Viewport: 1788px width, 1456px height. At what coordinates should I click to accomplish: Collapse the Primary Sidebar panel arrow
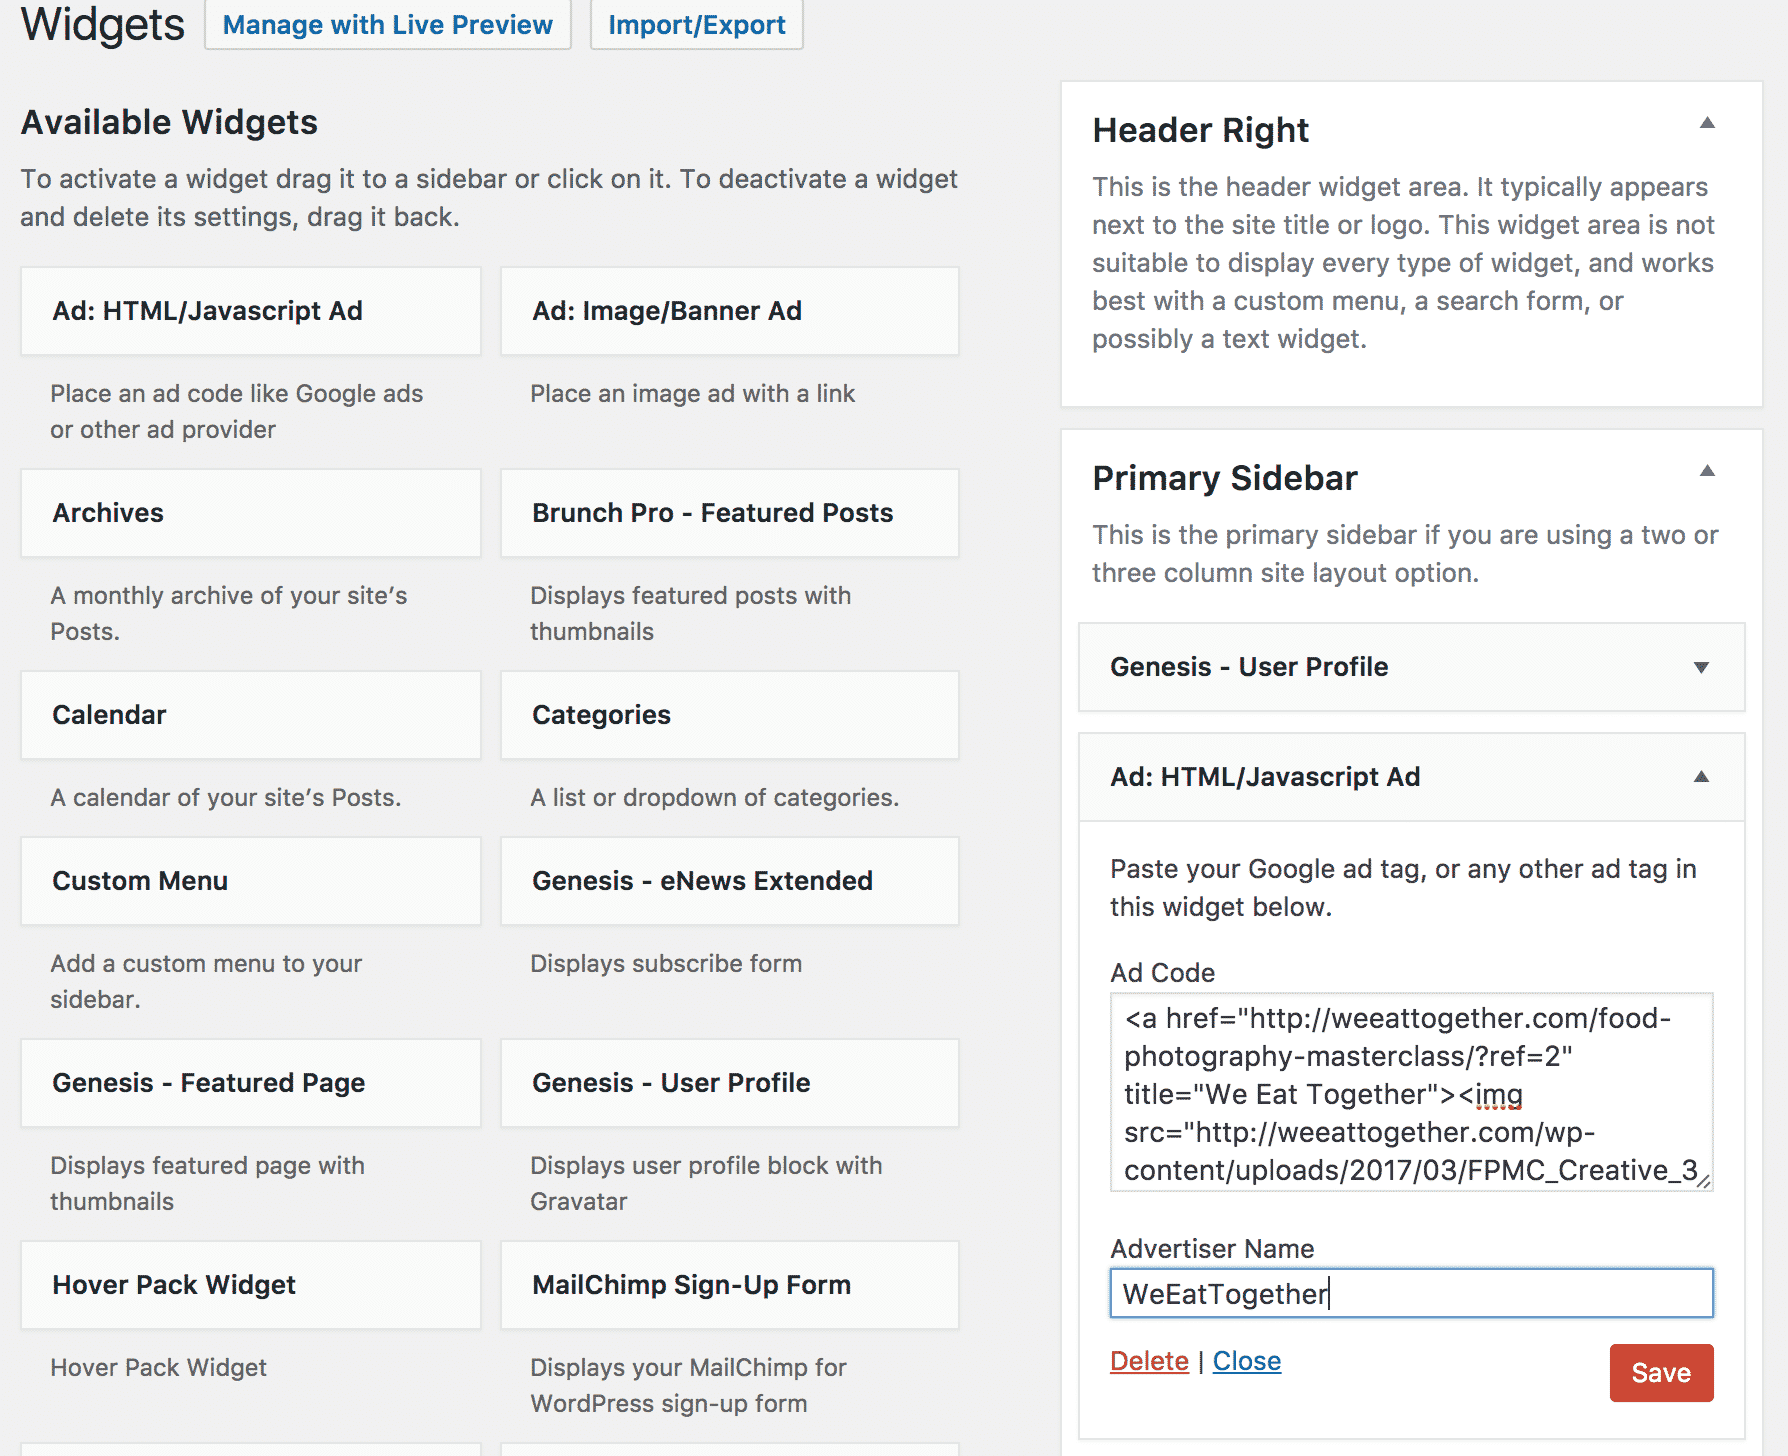1707,471
